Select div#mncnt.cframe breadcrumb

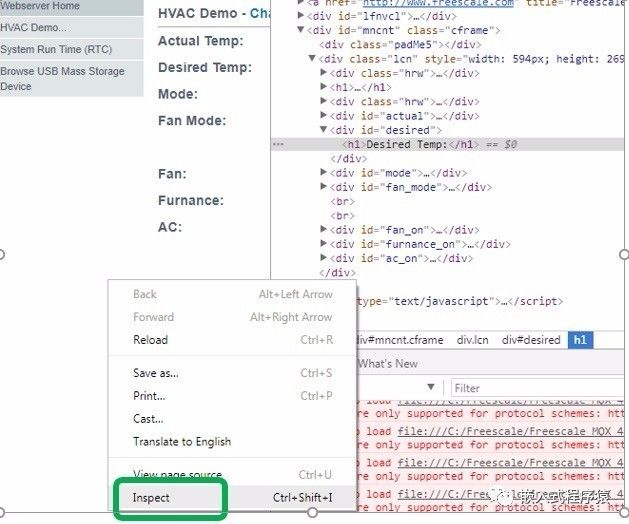click(x=400, y=340)
